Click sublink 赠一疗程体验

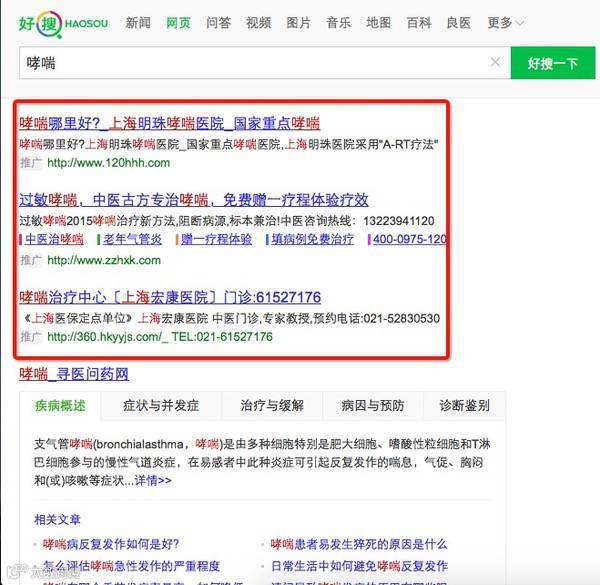click(216, 240)
